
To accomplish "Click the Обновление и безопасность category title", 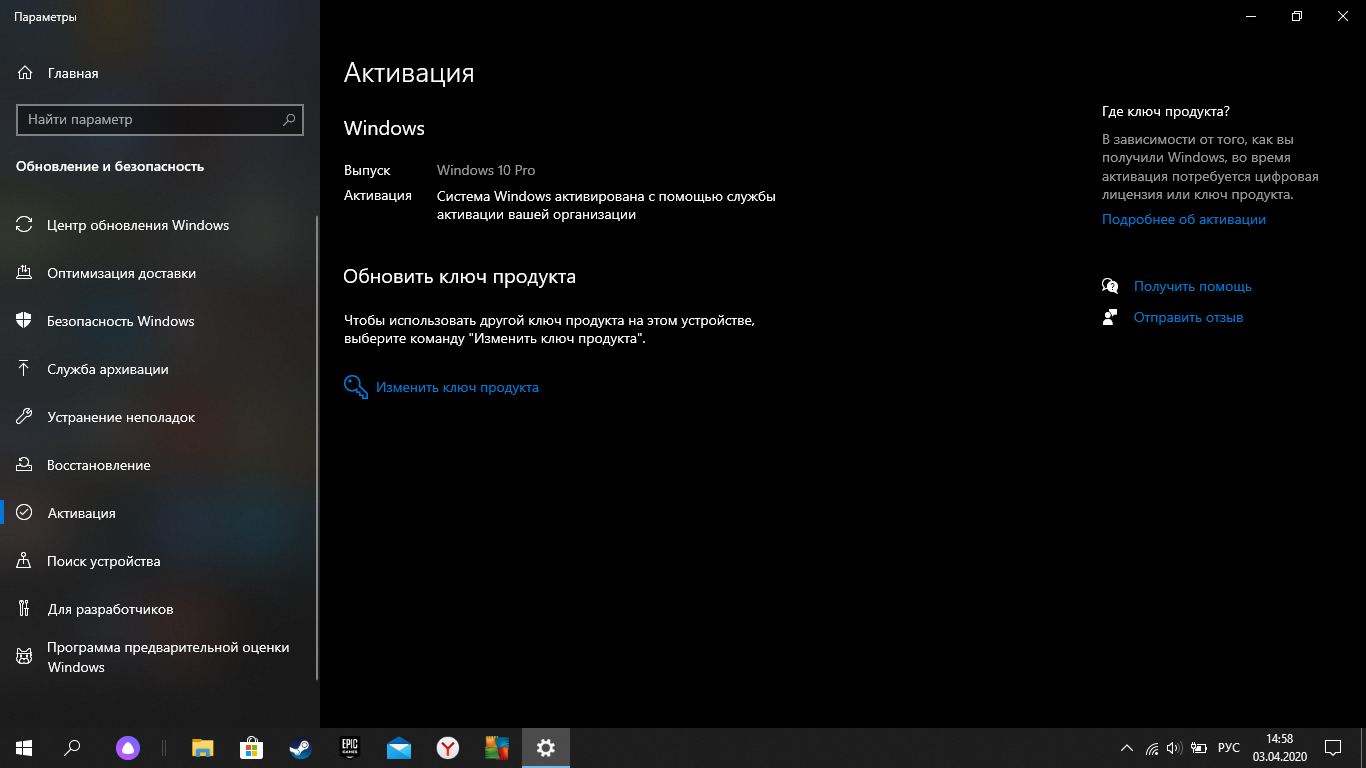I will [110, 166].
